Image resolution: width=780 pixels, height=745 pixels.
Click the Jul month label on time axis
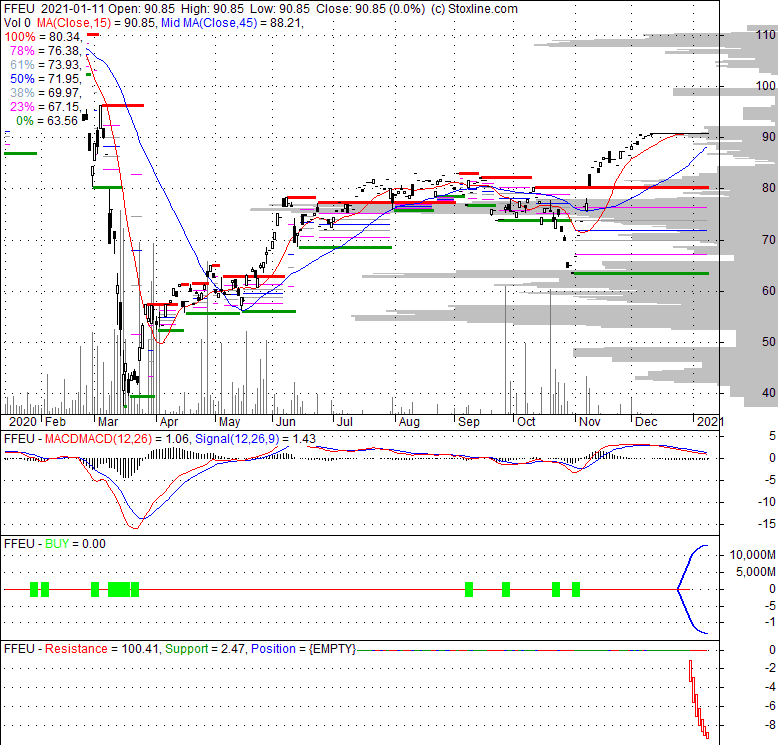pyautogui.click(x=345, y=422)
